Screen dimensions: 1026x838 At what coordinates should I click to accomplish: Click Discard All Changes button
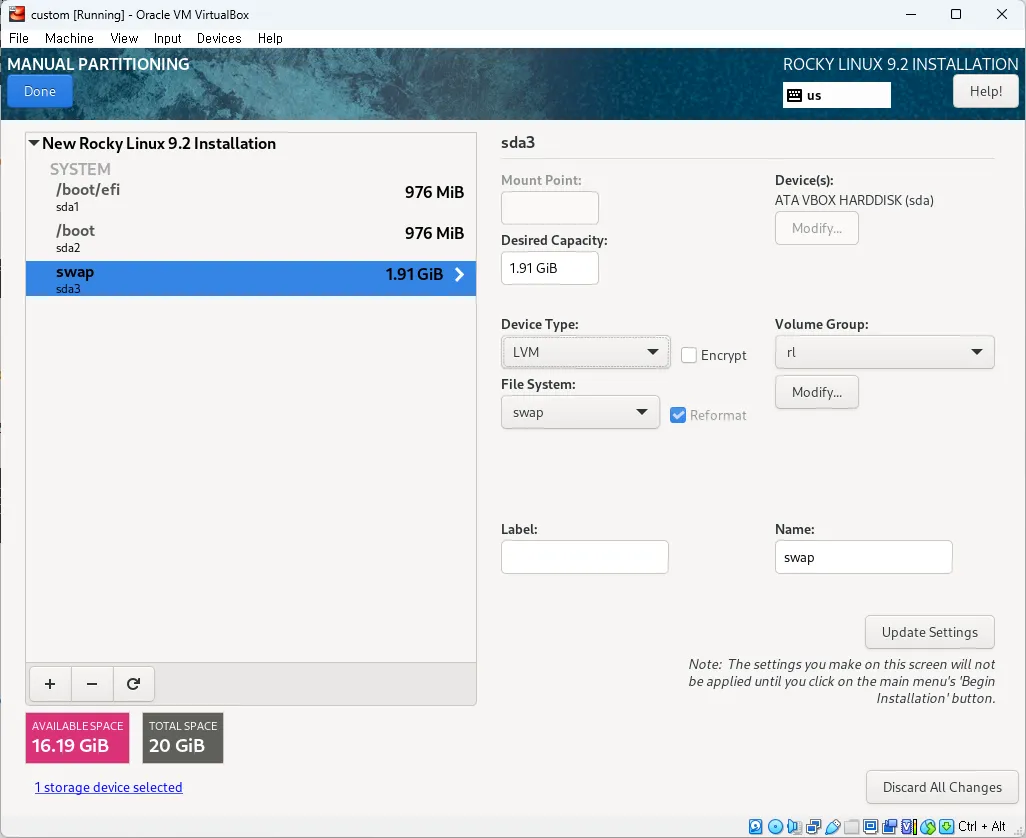(942, 787)
